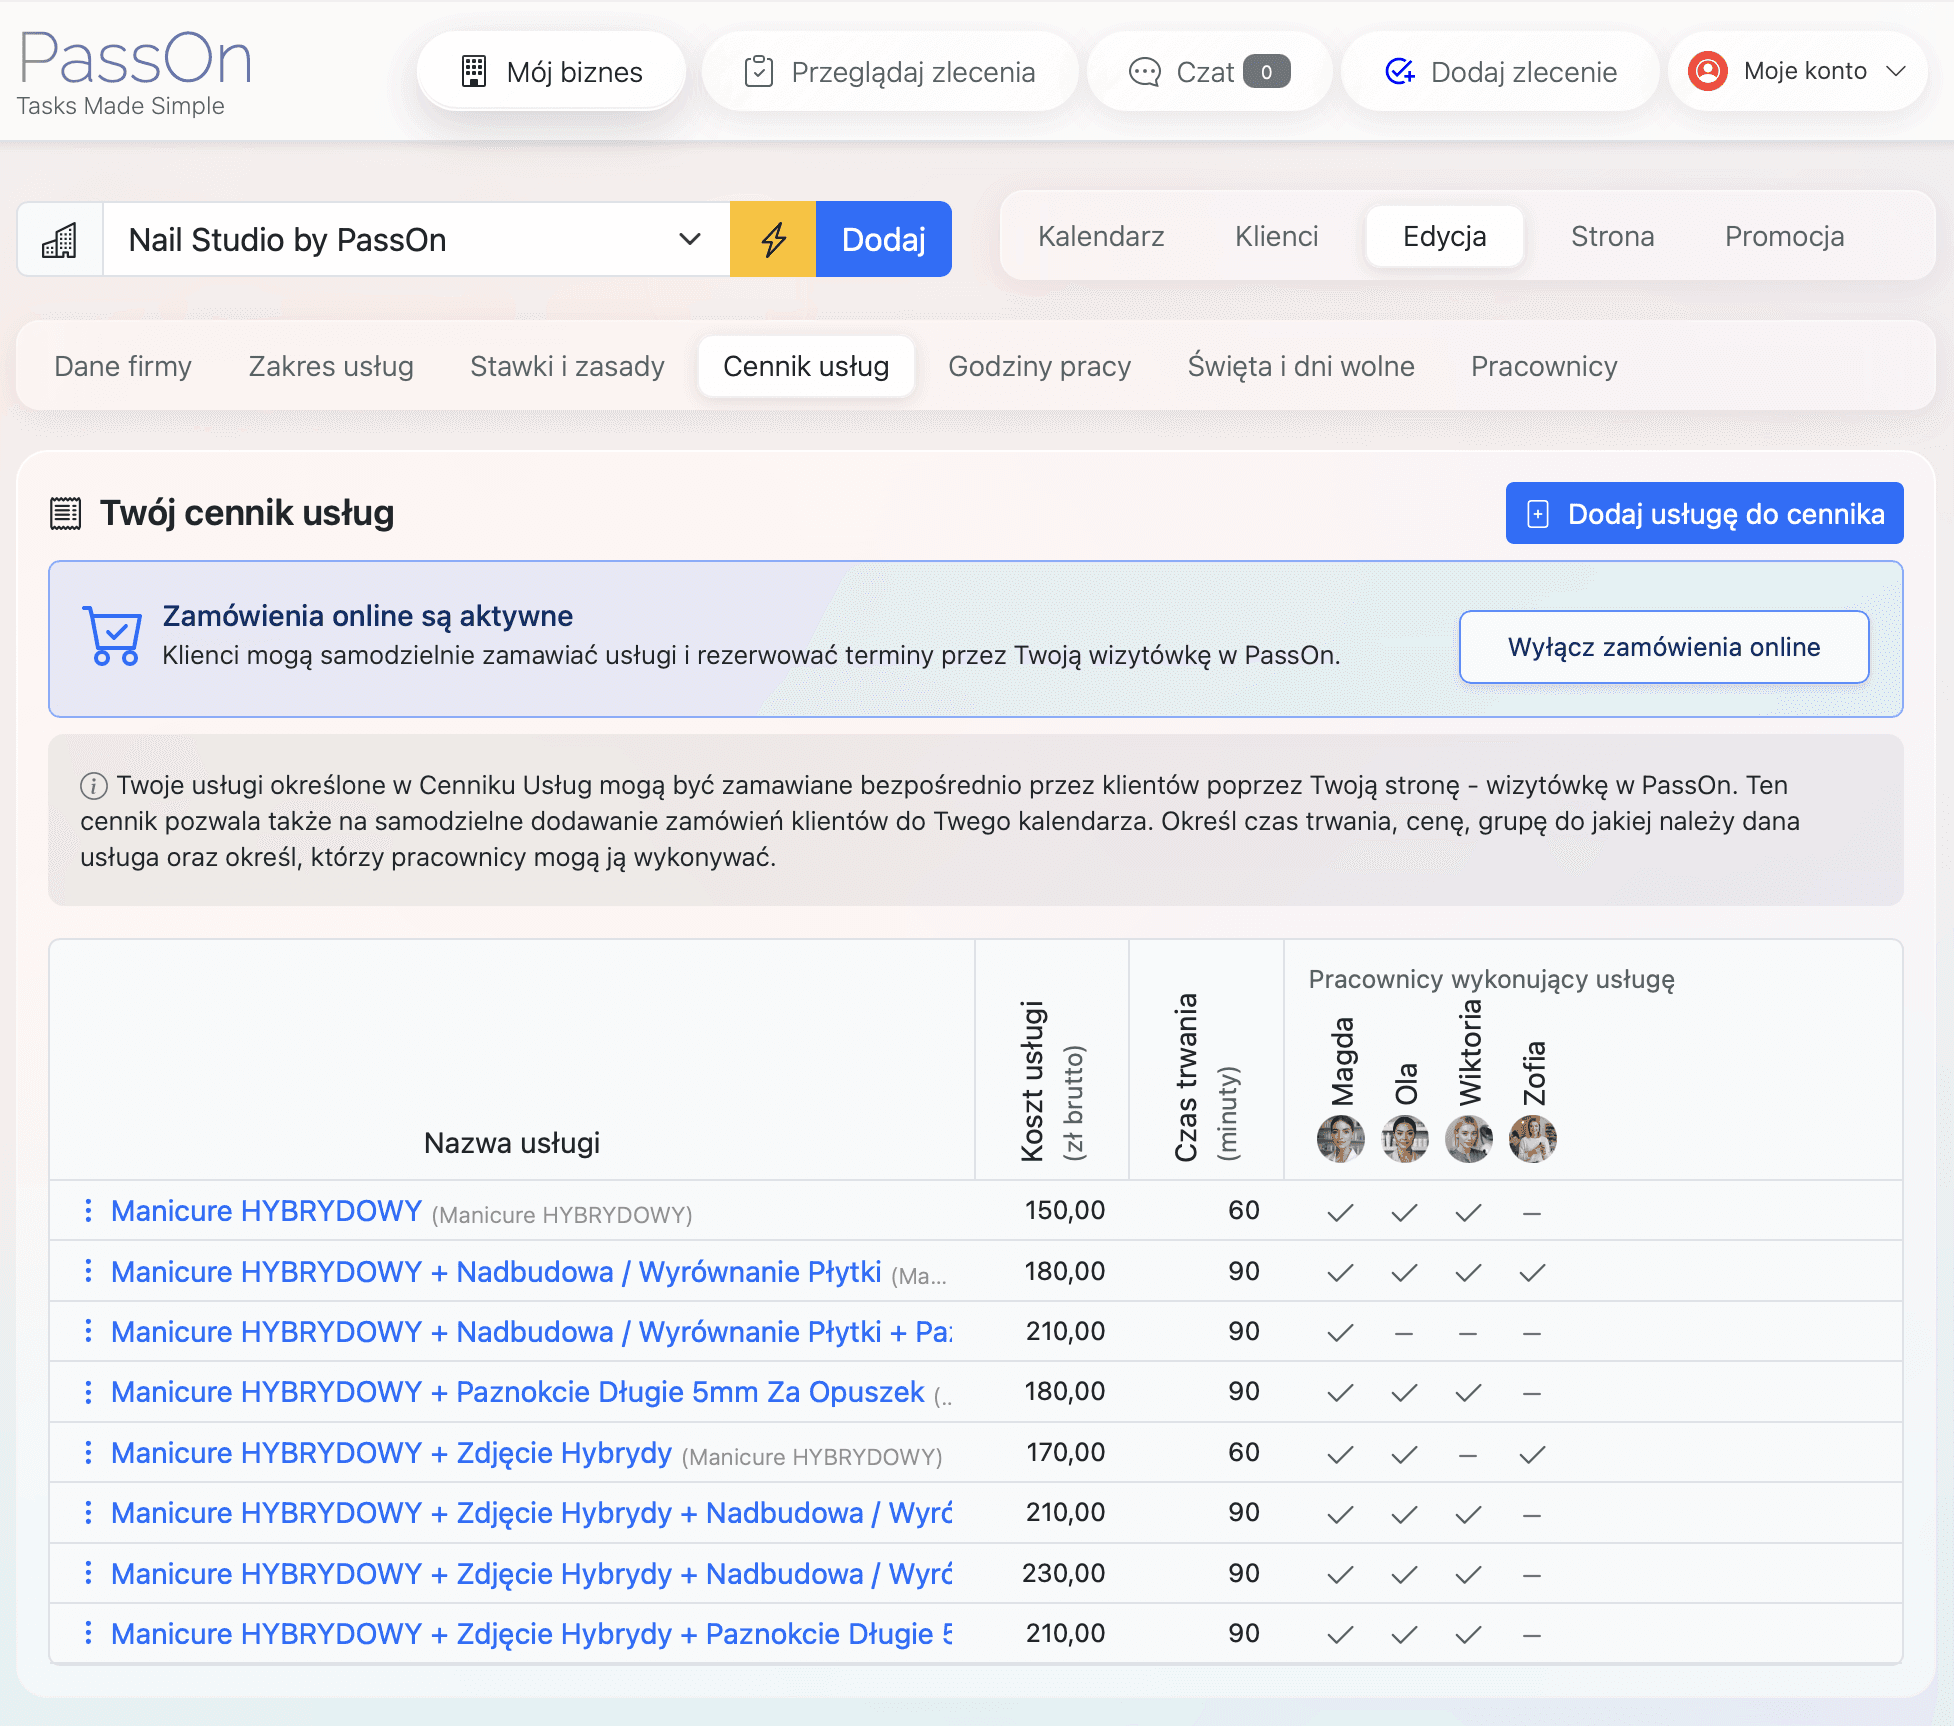
Task: Open the Godziny pracy tab
Action: point(1039,366)
